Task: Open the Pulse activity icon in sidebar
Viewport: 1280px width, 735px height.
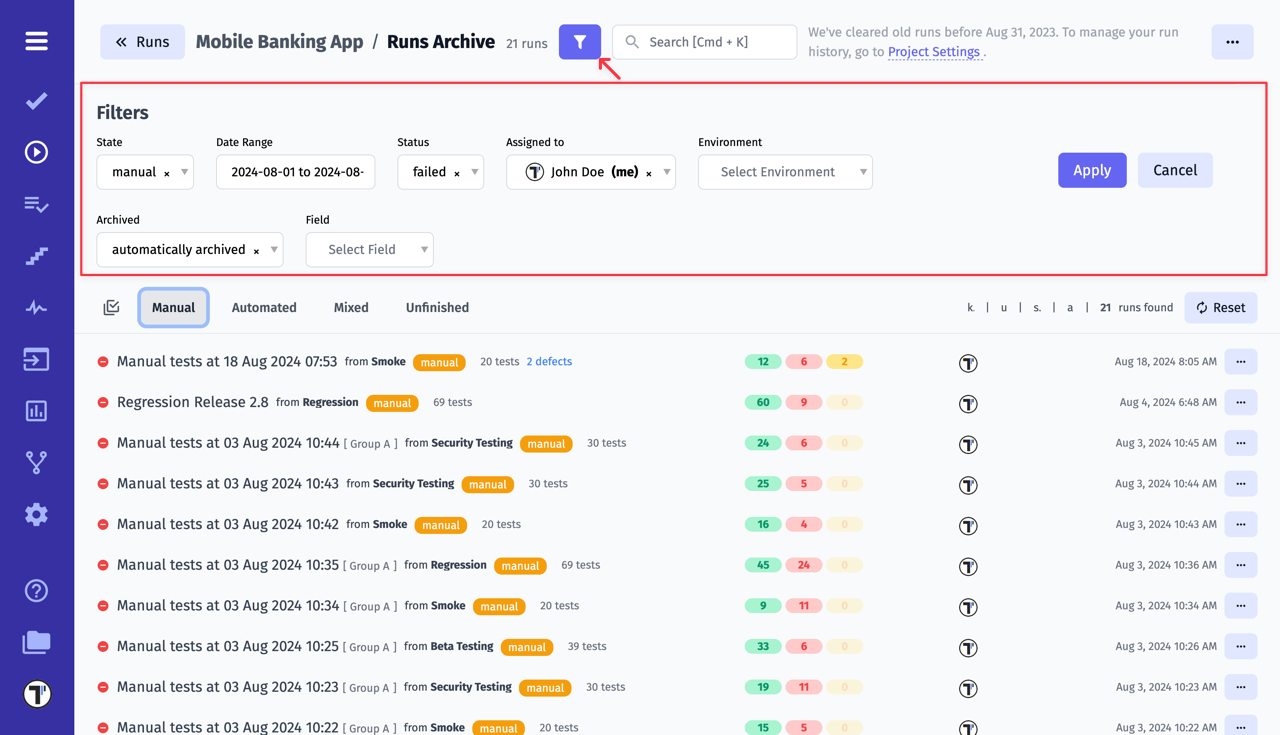Action: [x=36, y=308]
